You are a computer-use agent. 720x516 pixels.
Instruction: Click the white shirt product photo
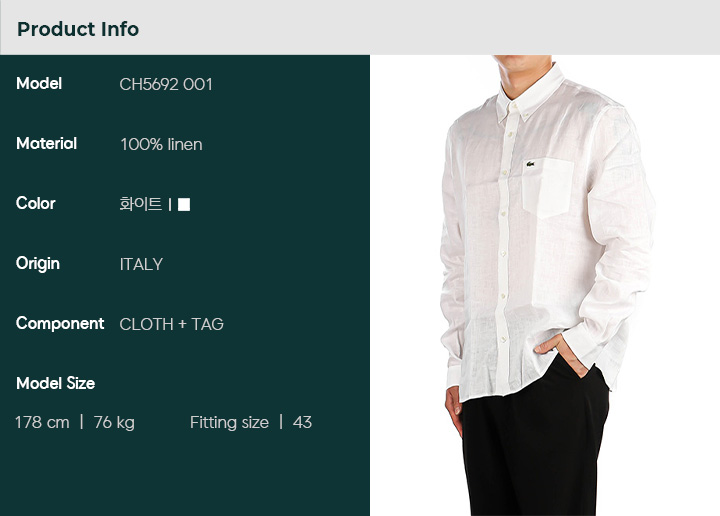[545, 285]
